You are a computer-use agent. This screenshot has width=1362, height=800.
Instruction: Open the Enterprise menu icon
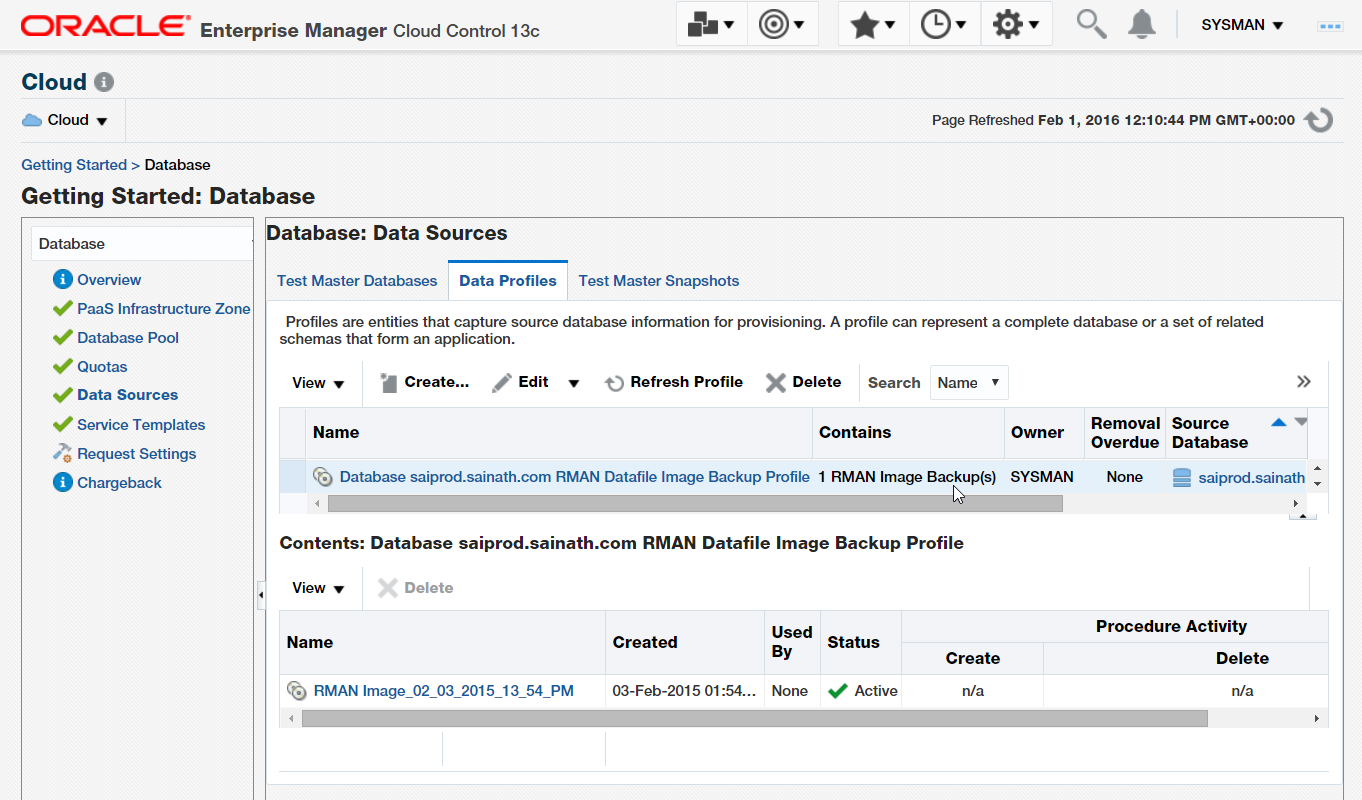point(712,24)
